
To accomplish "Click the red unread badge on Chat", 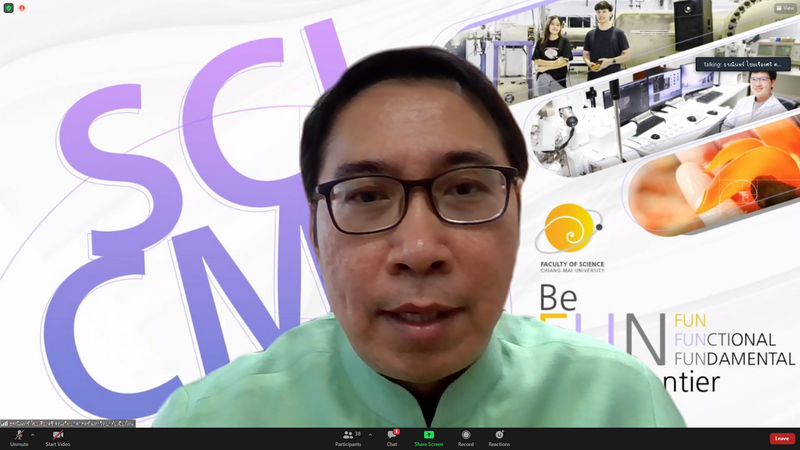I will pos(396,432).
